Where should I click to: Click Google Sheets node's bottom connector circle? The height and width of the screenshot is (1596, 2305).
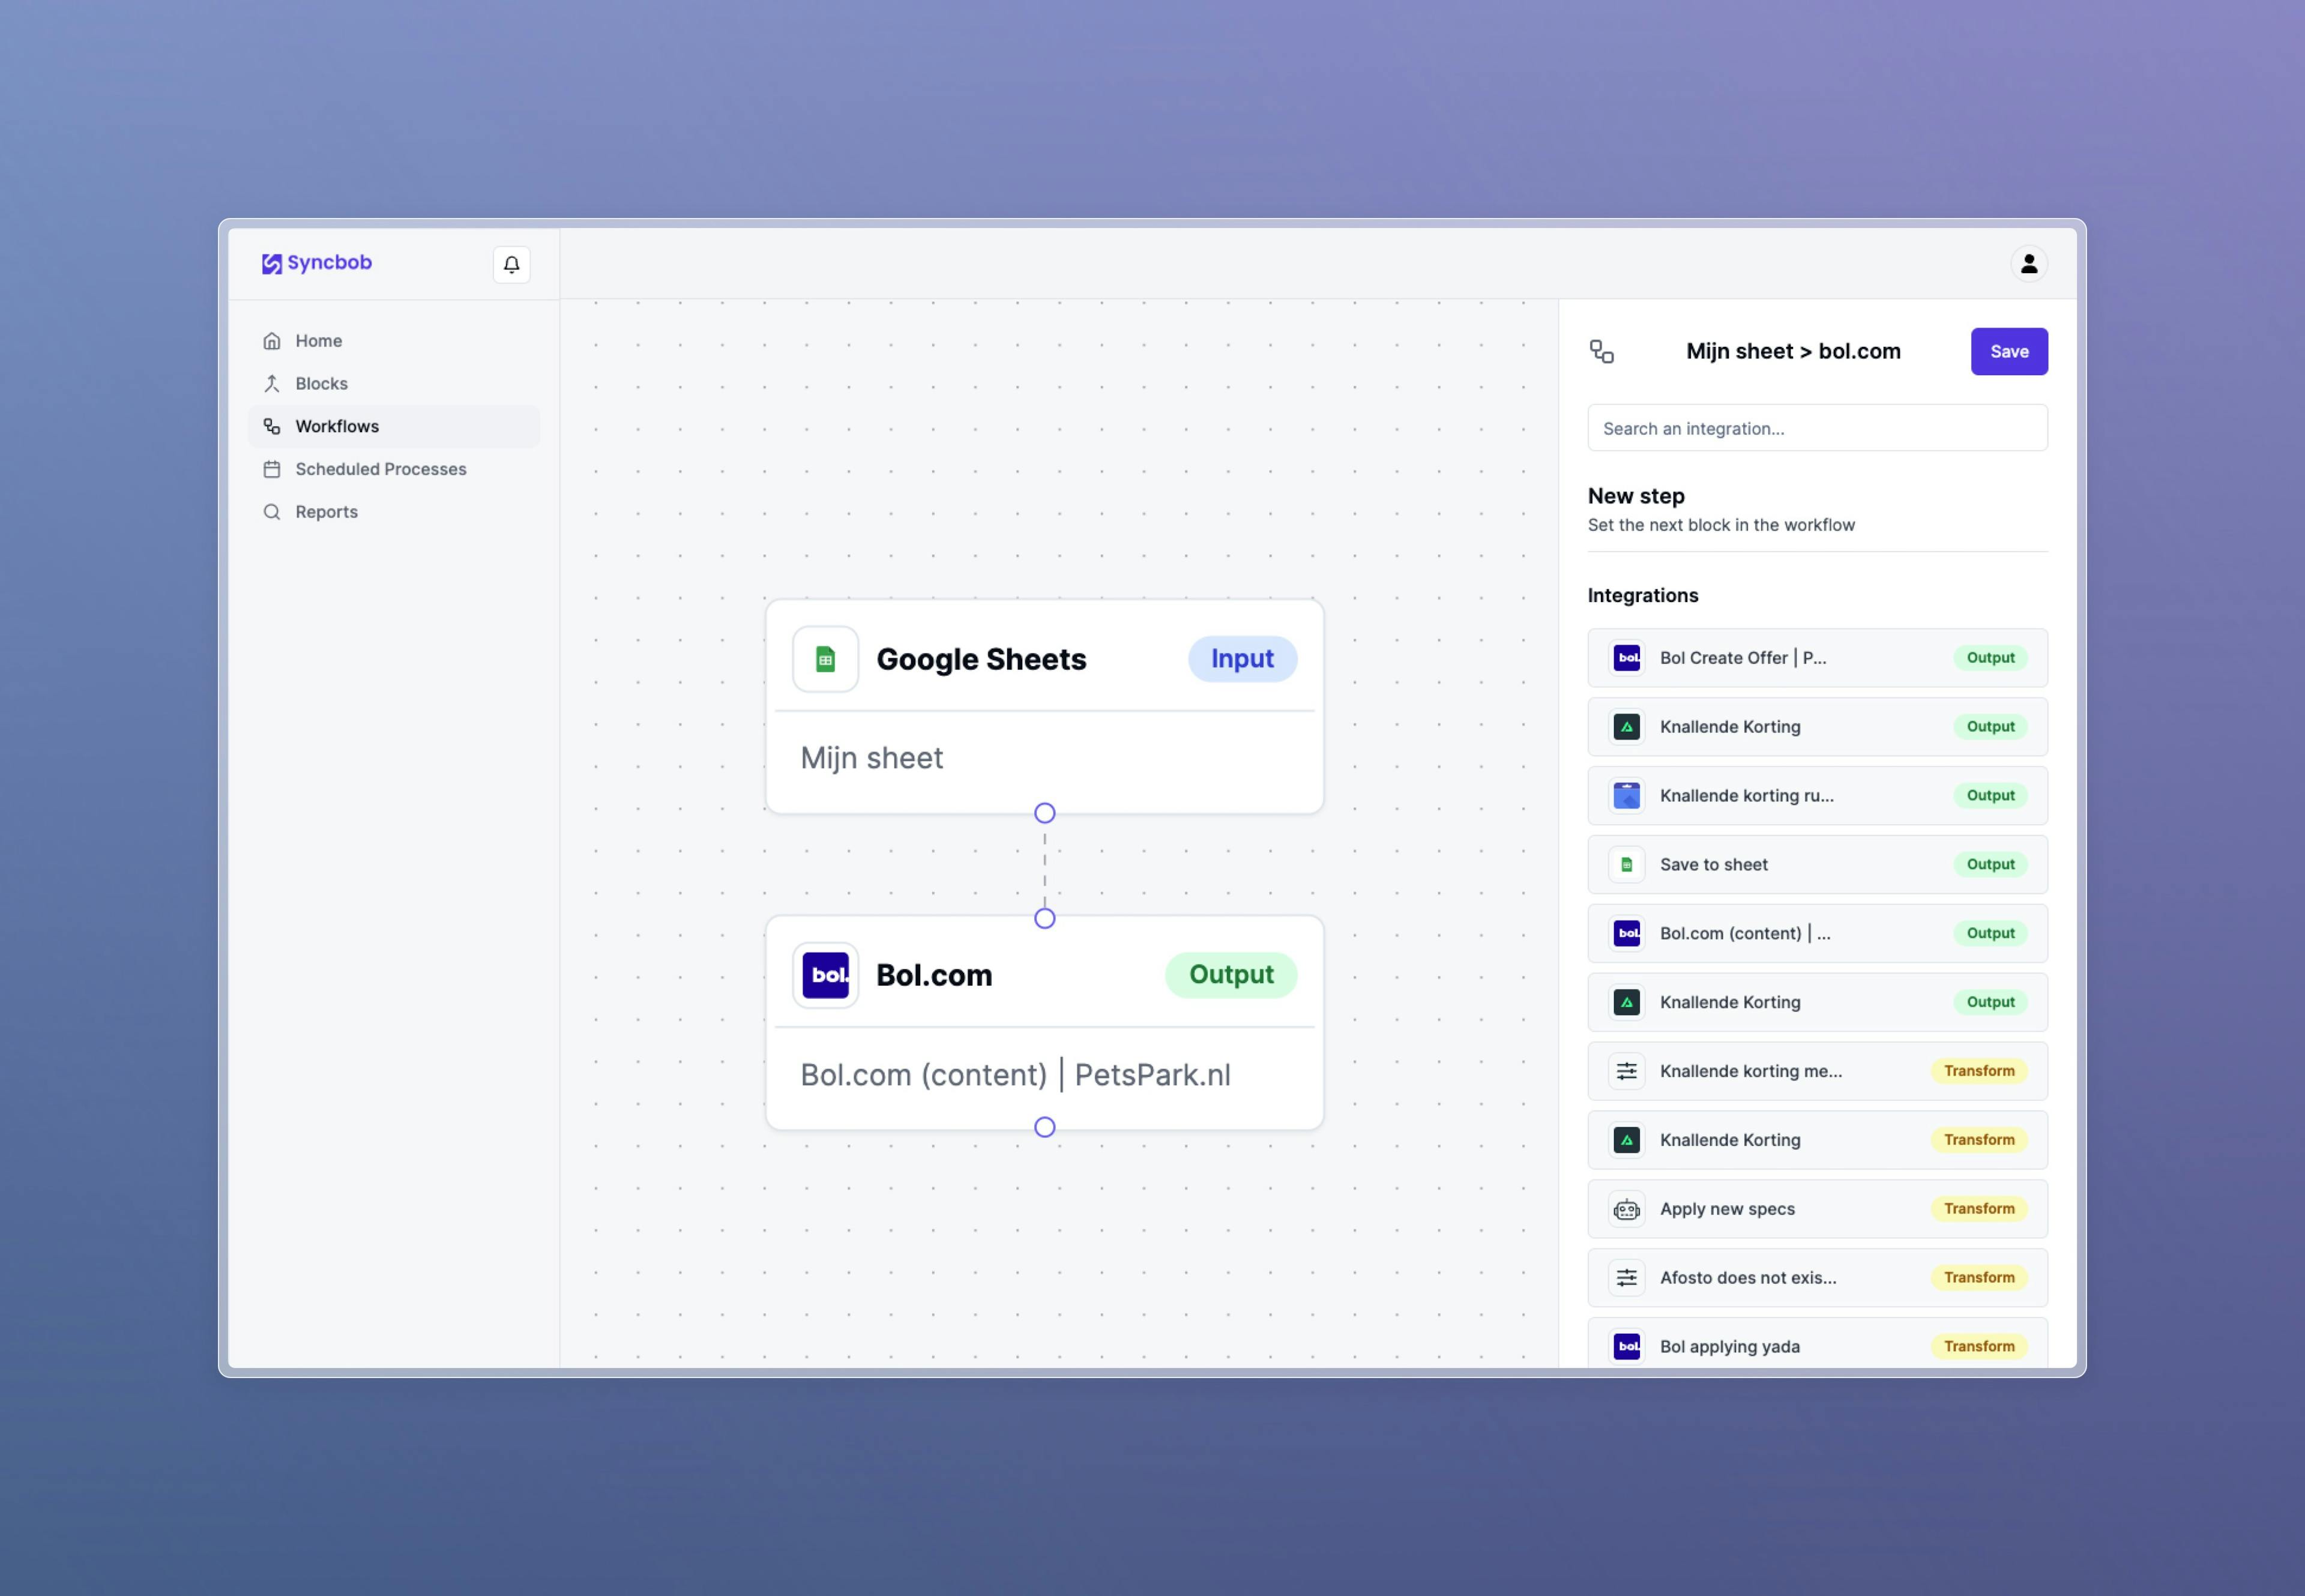coord(1044,813)
